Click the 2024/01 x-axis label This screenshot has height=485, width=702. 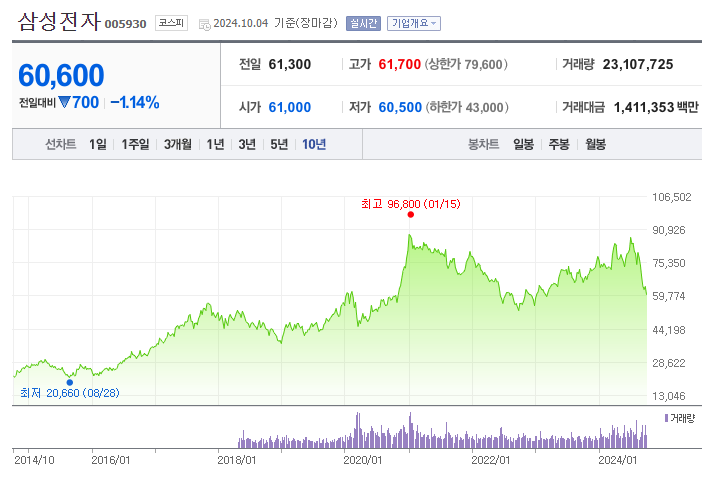tap(618, 460)
